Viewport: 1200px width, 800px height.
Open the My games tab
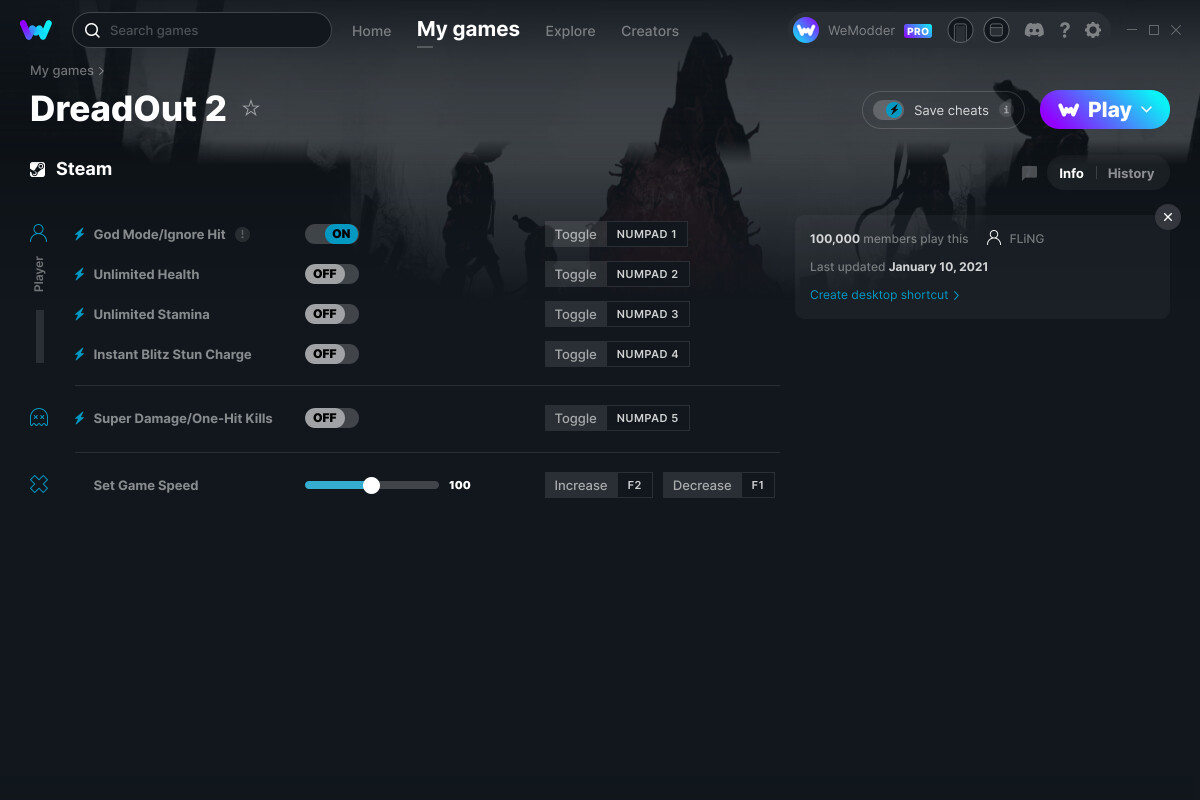click(x=468, y=30)
